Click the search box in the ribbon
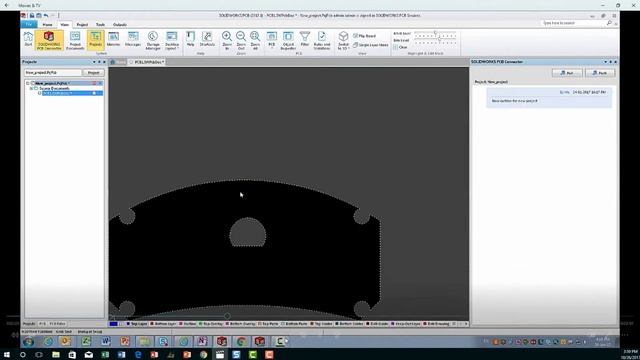The image size is (640, 360). coord(576,23)
